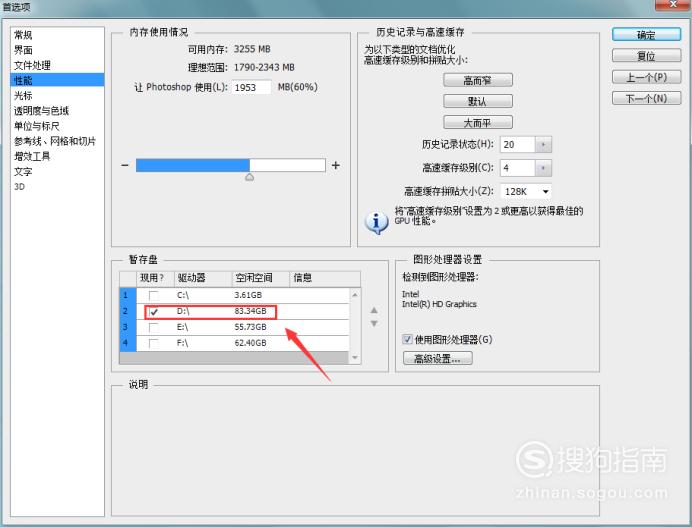Apply the 默认 cache preset

(478, 101)
